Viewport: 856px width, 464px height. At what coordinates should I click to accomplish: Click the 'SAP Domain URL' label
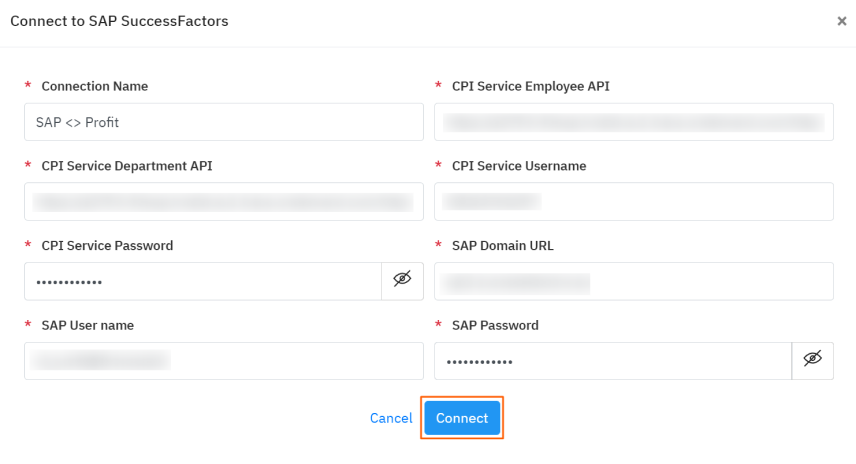click(x=503, y=246)
